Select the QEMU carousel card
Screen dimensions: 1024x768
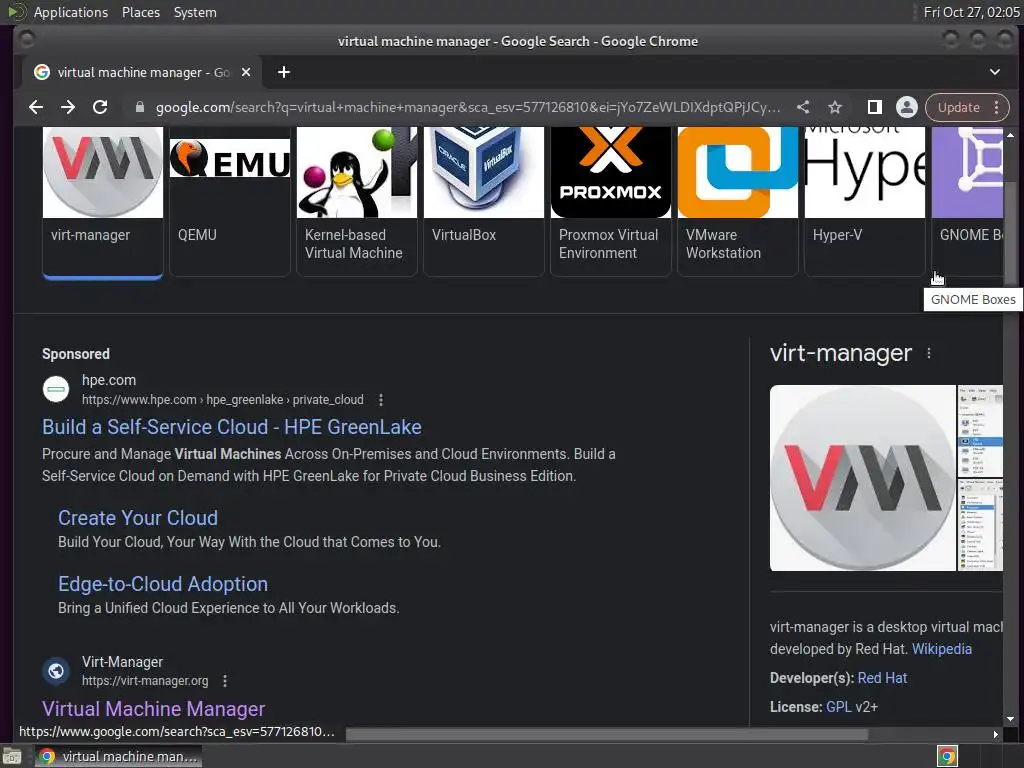230,202
